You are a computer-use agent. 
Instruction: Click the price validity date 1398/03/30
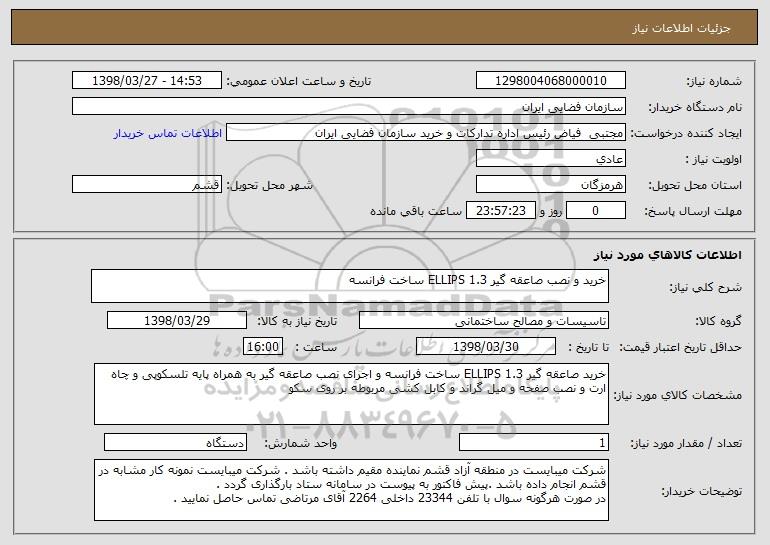[x=486, y=347]
